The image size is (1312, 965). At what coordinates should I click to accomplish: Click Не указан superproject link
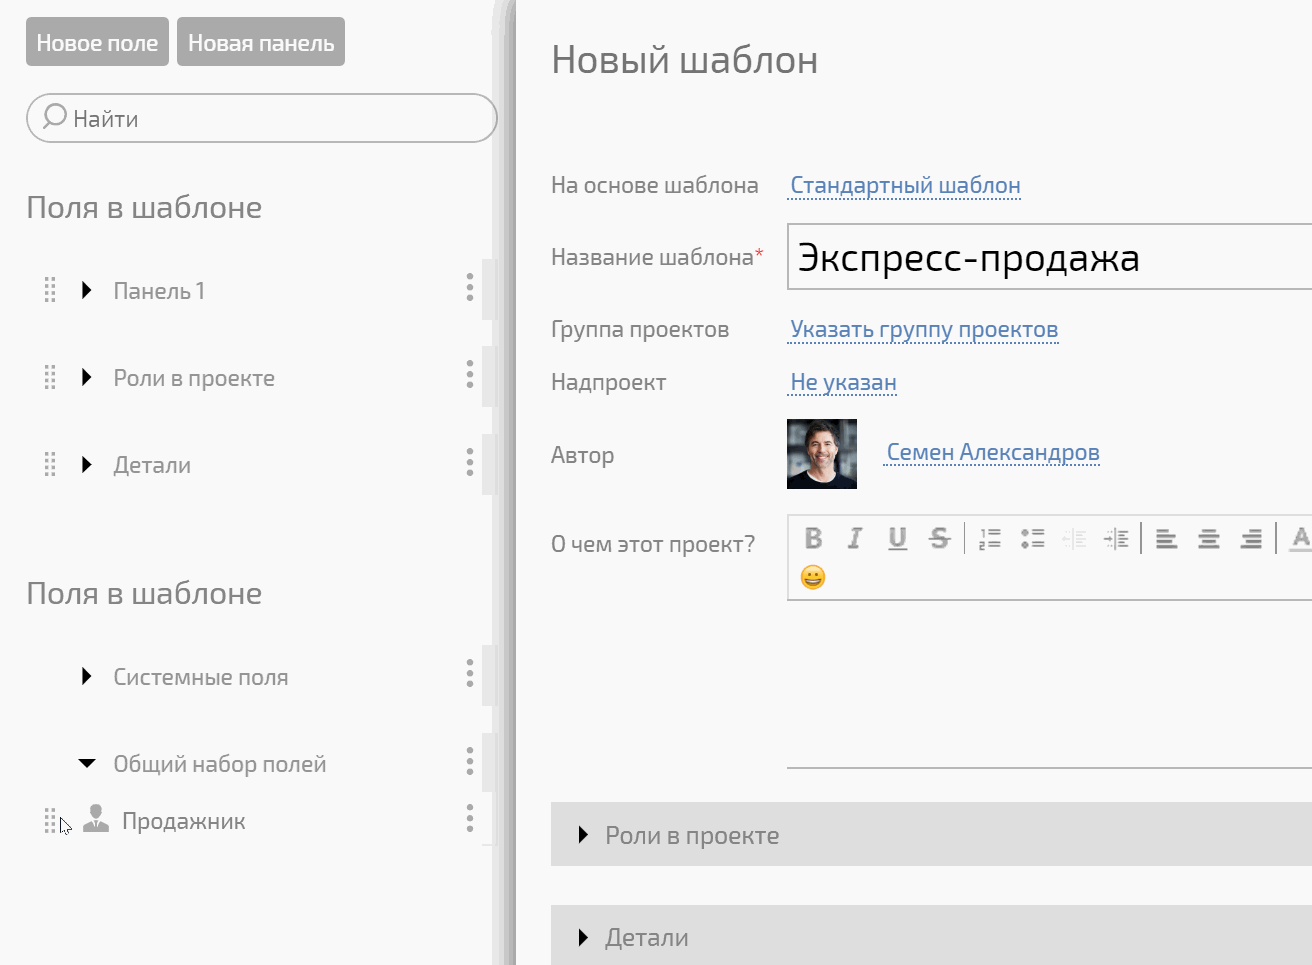click(843, 382)
